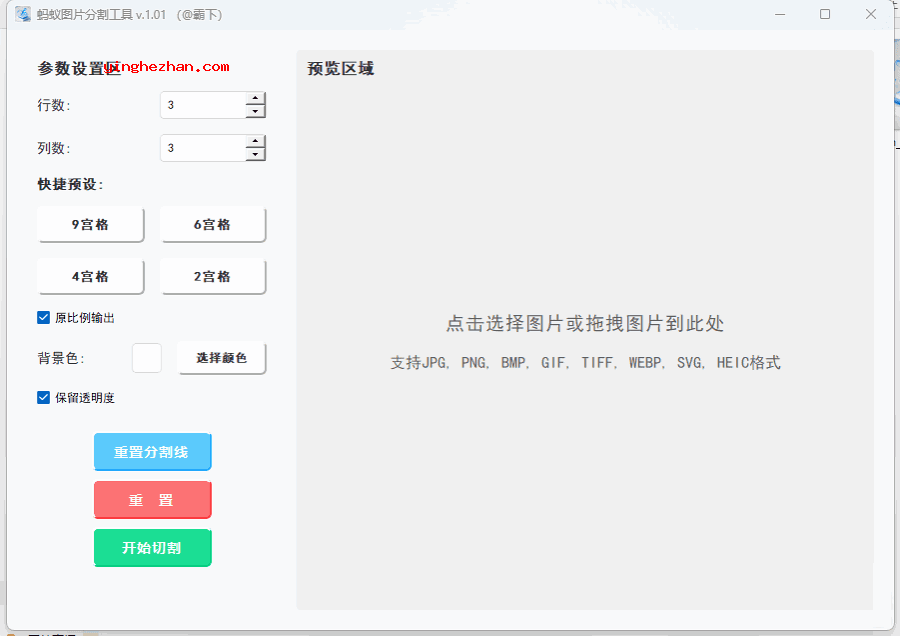Decrease 列数 (columns) with down arrow
The height and width of the screenshot is (636, 900).
coord(256,153)
